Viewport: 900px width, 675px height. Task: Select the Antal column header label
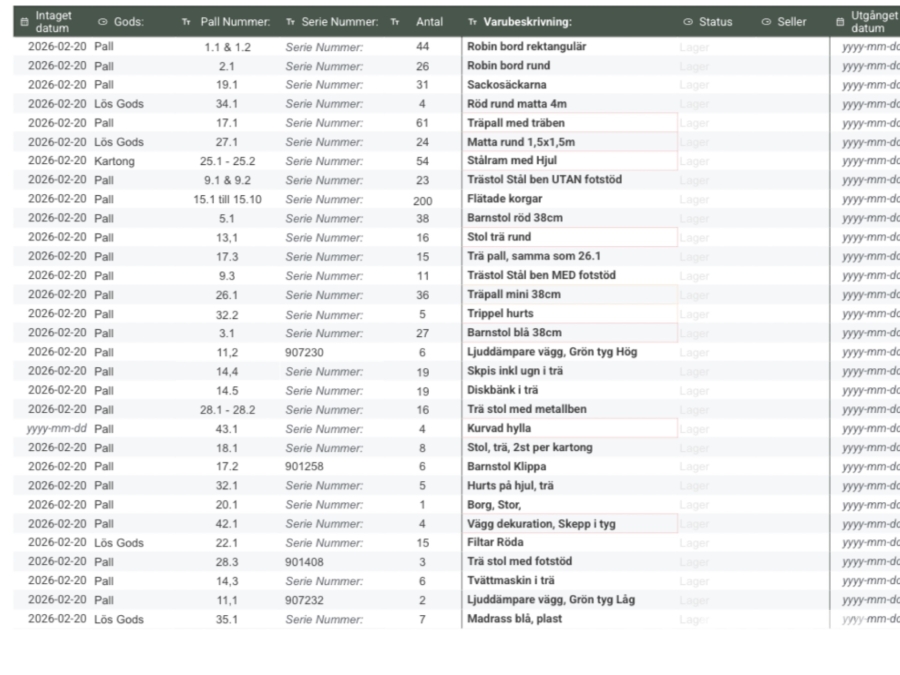tap(429, 21)
